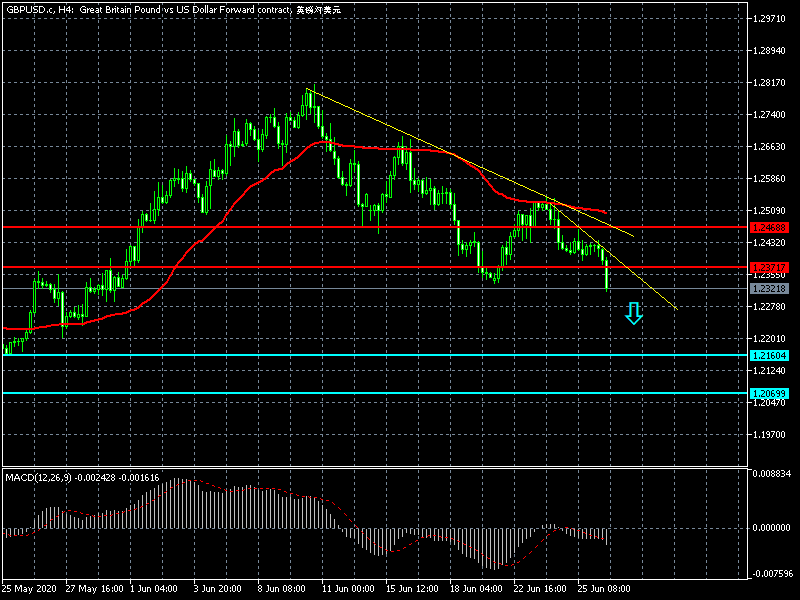Click the 1.26630 price axis value
The width and height of the screenshot is (800, 600).
point(769,147)
